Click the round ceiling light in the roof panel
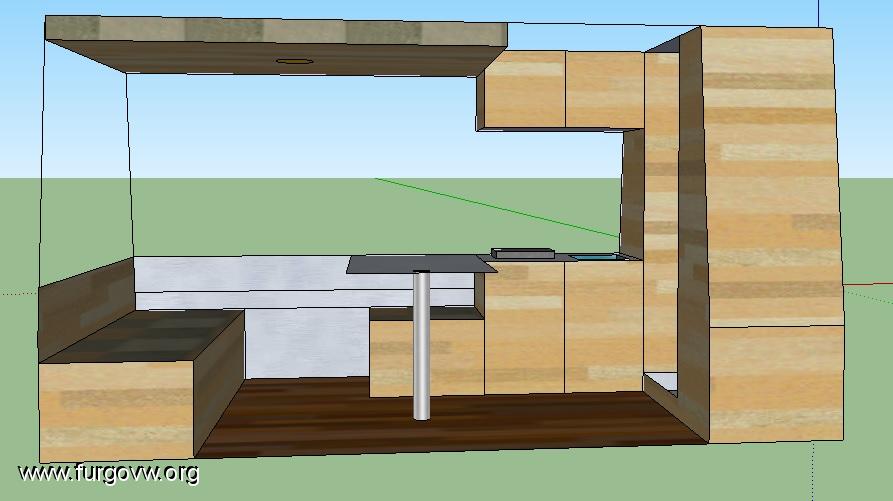This screenshot has width=893, height=501. tap(294, 61)
